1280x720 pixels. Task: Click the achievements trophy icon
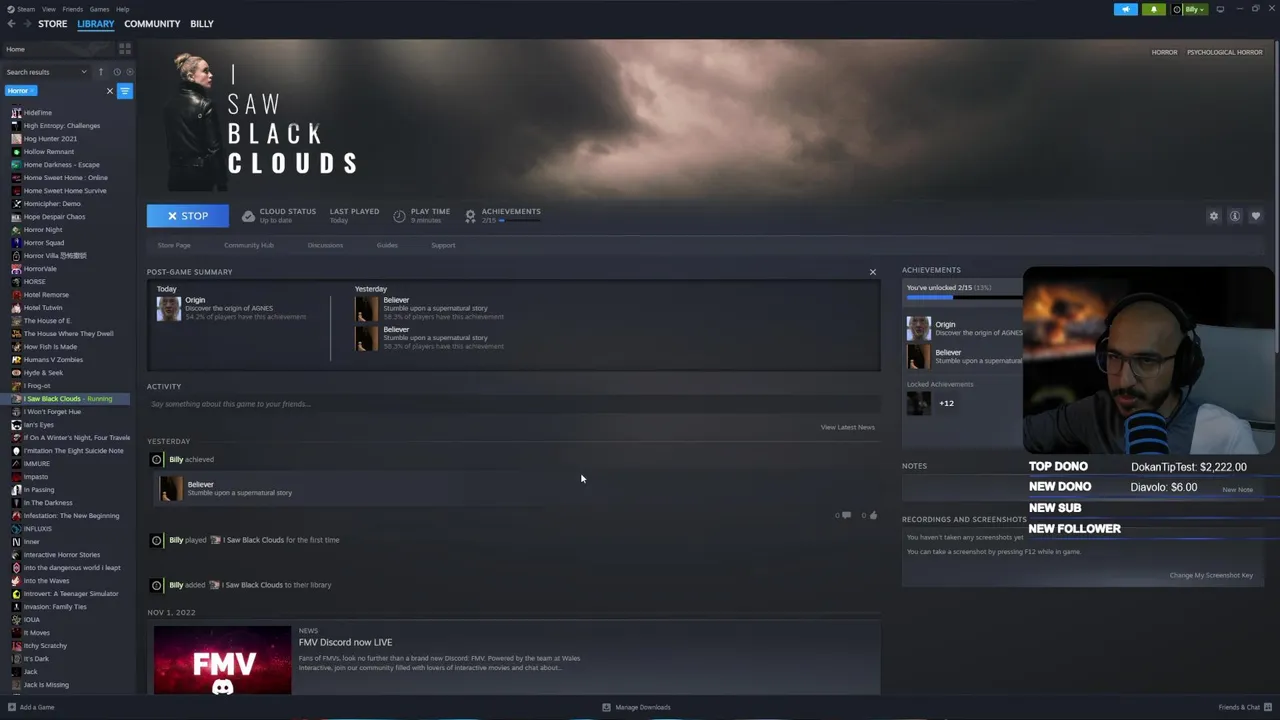tap(470, 216)
